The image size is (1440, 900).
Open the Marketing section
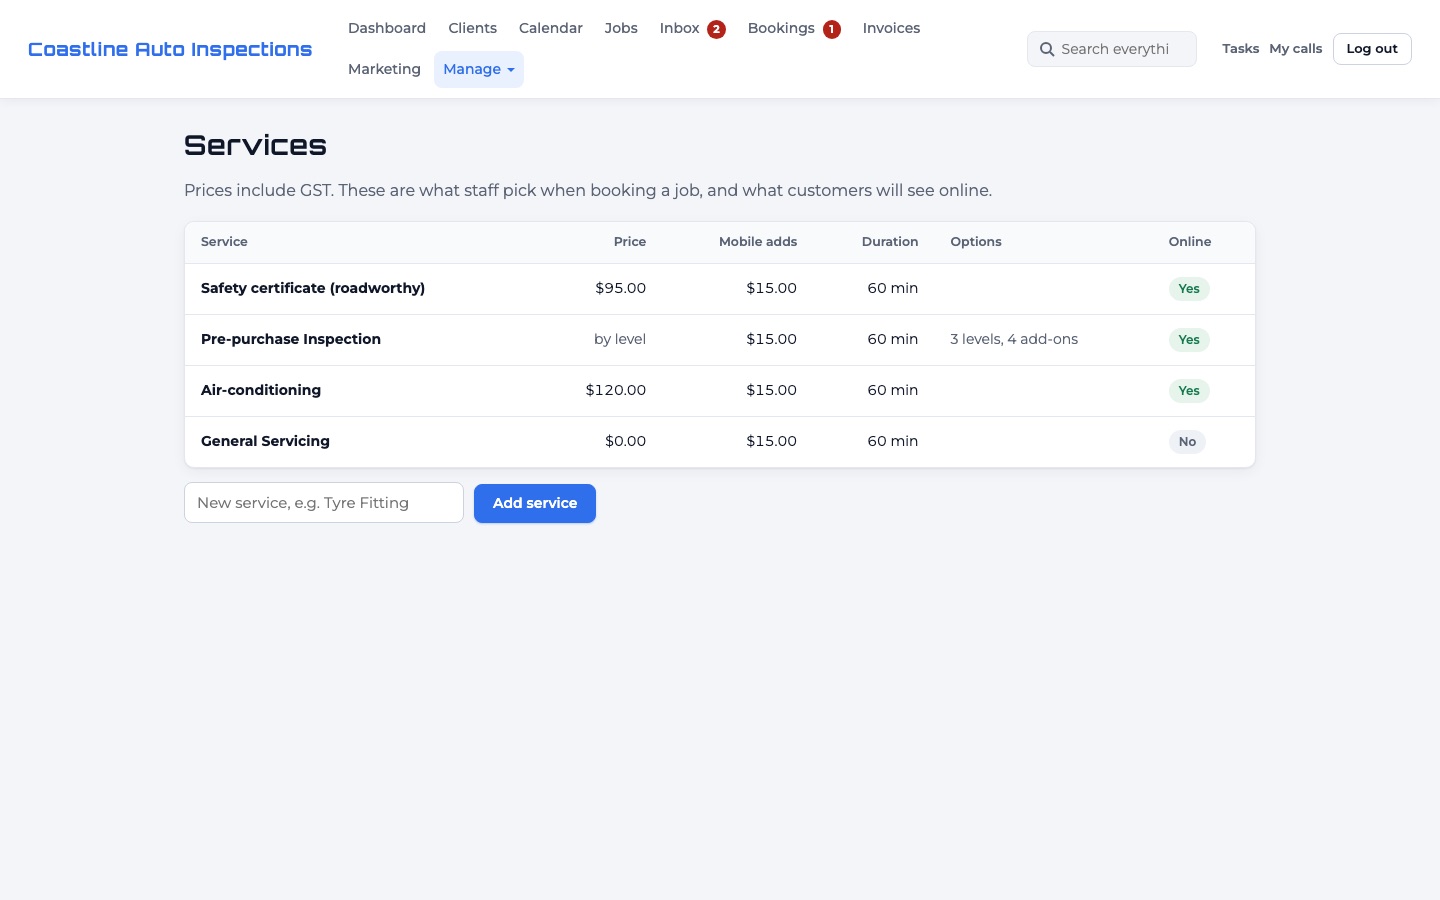pos(384,69)
